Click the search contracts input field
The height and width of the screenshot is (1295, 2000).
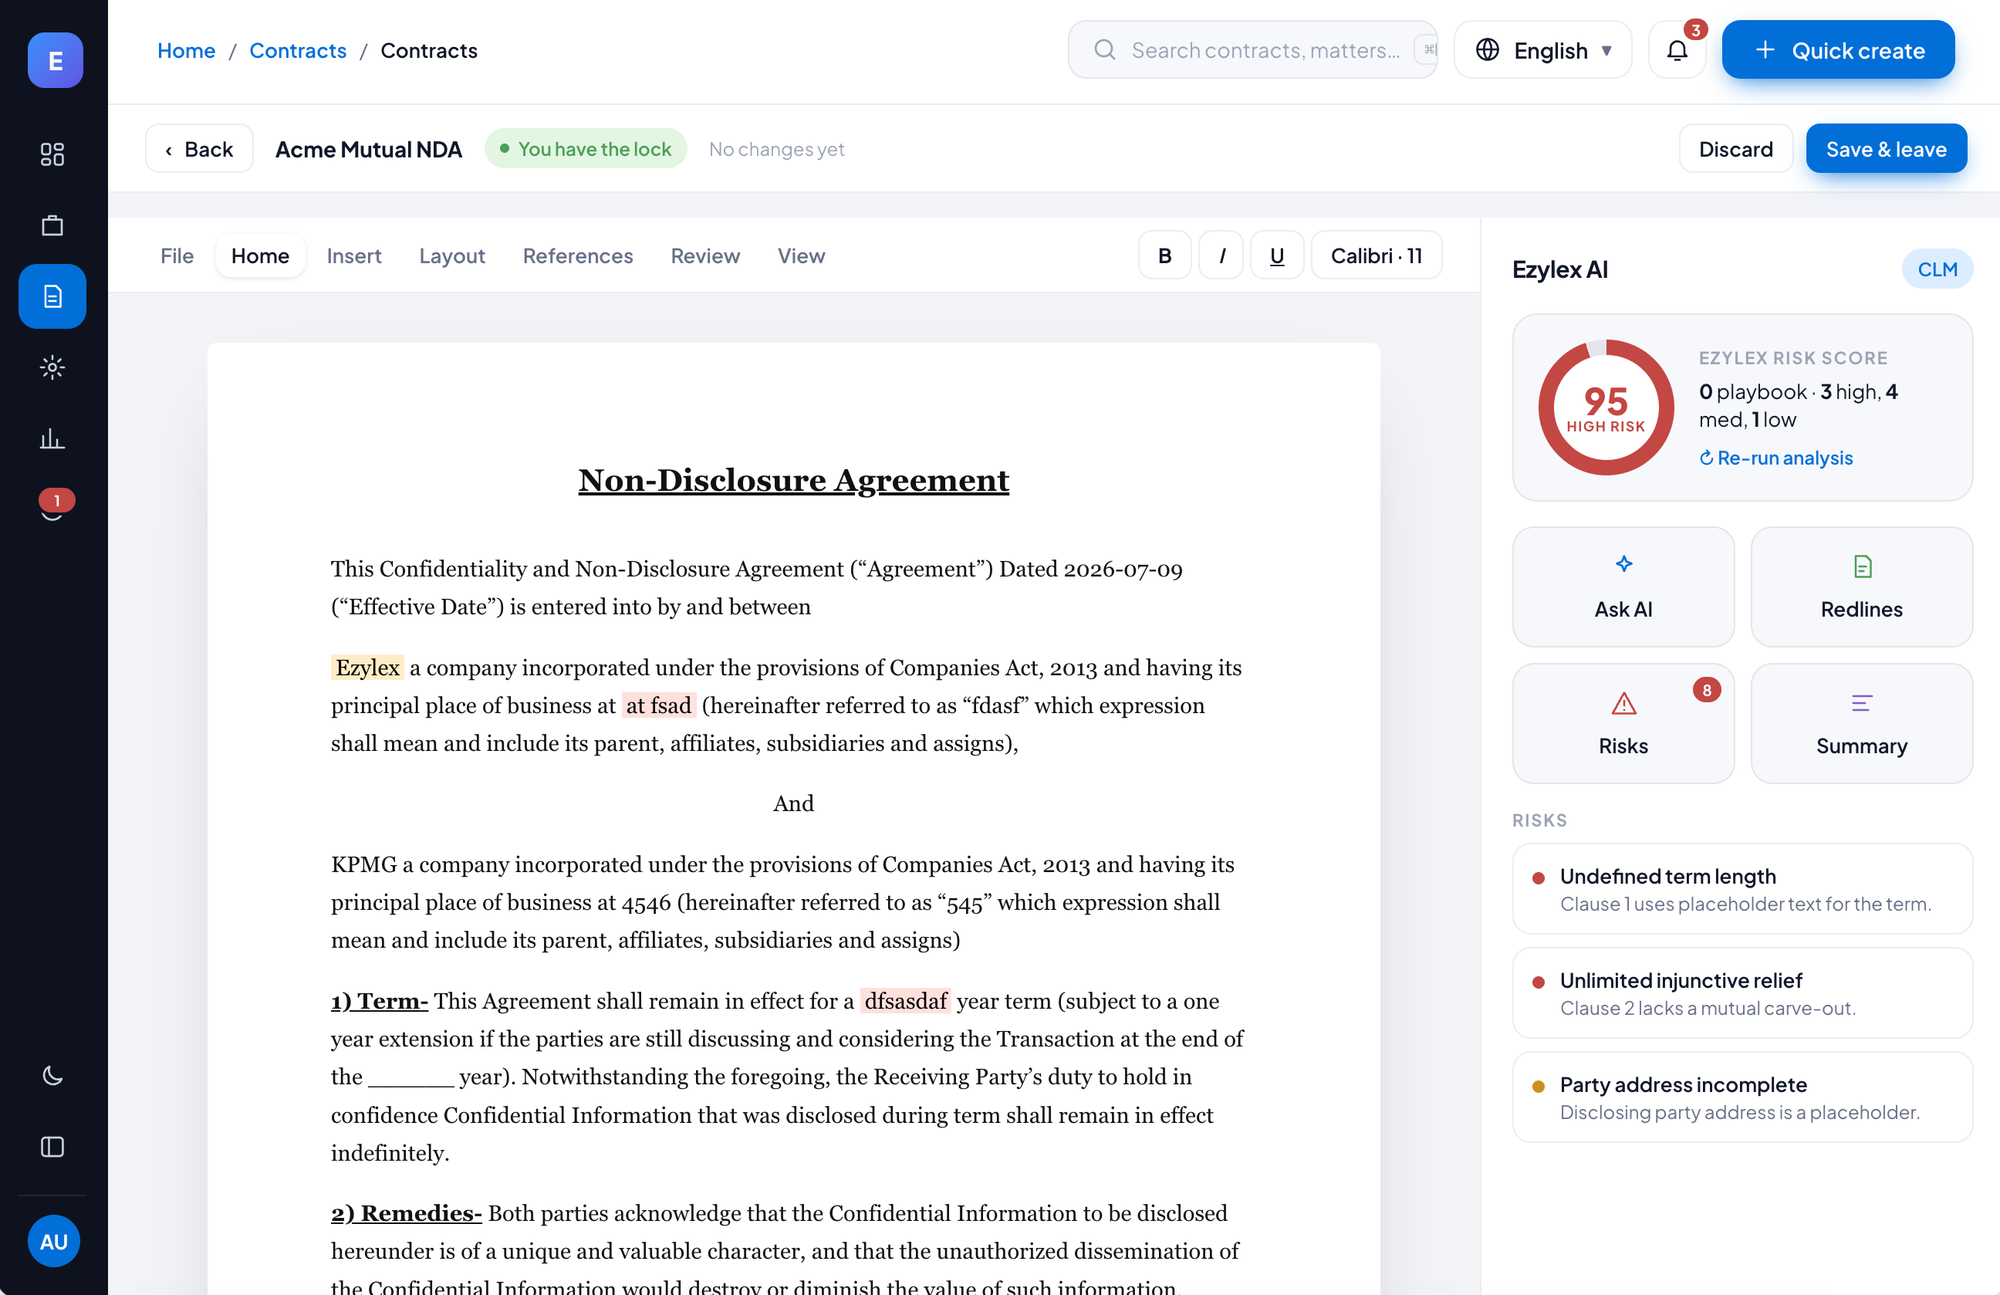(x=1252, y=50)
